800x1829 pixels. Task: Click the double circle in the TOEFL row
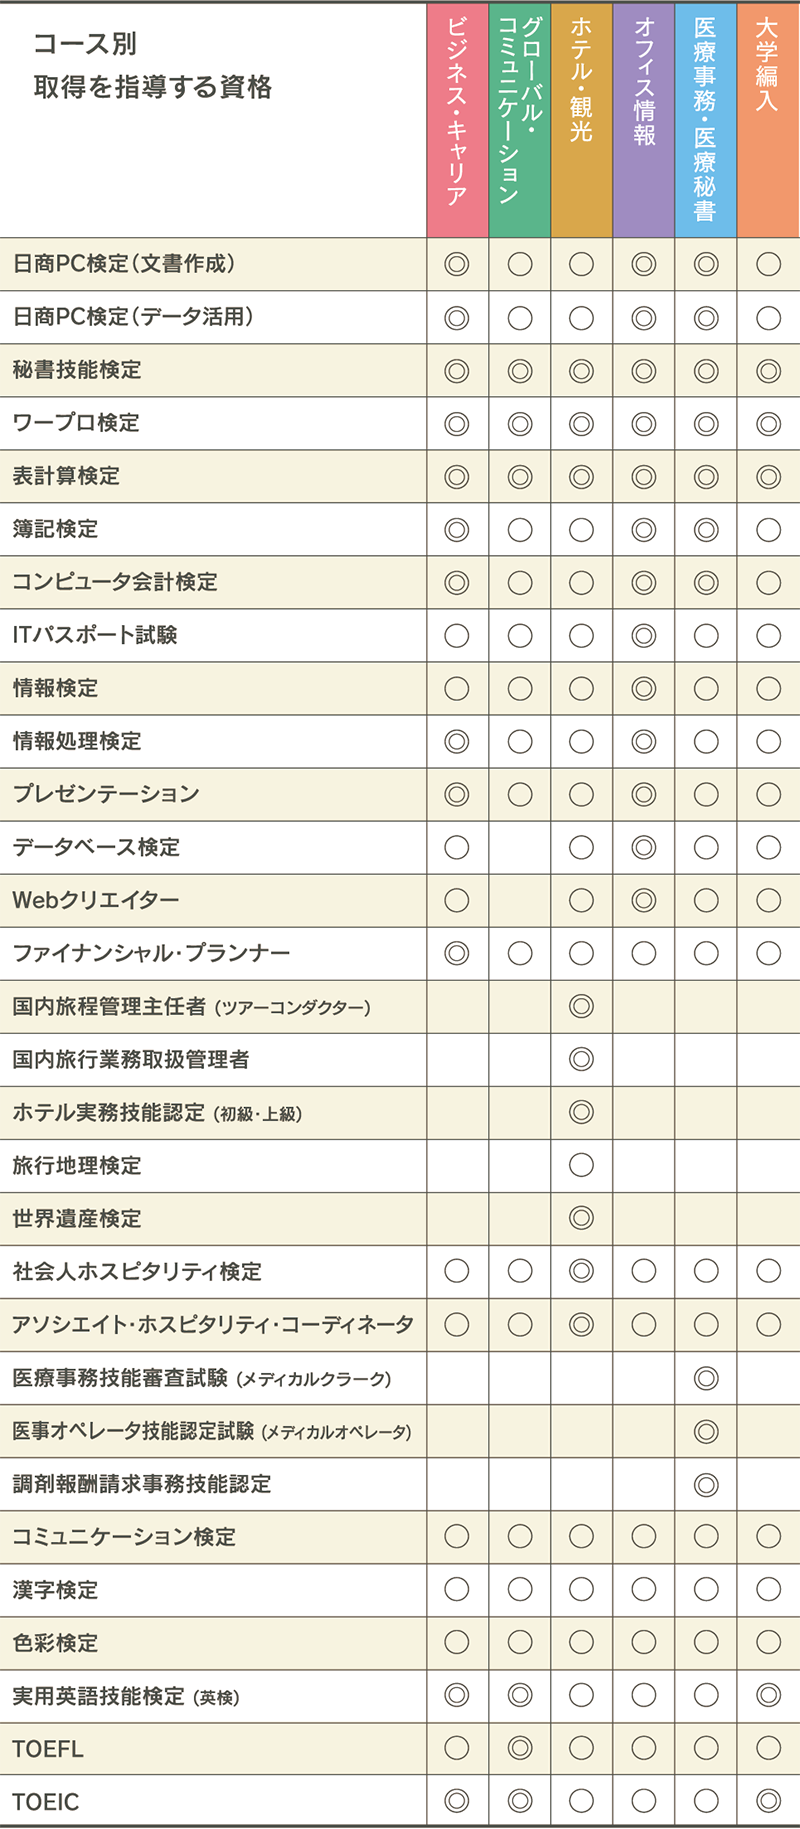(519, 1748)
